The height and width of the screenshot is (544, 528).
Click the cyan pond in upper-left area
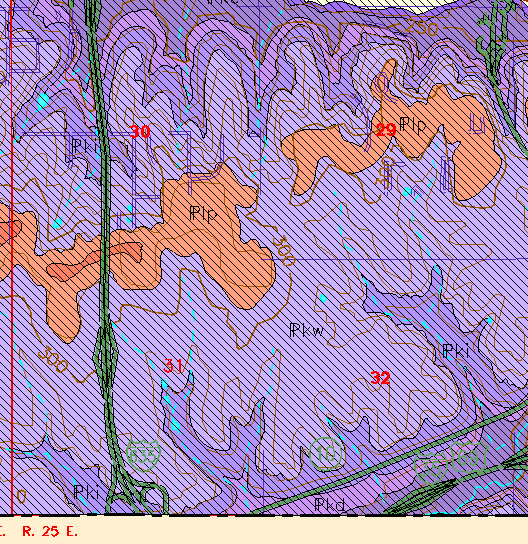point(43,100)
